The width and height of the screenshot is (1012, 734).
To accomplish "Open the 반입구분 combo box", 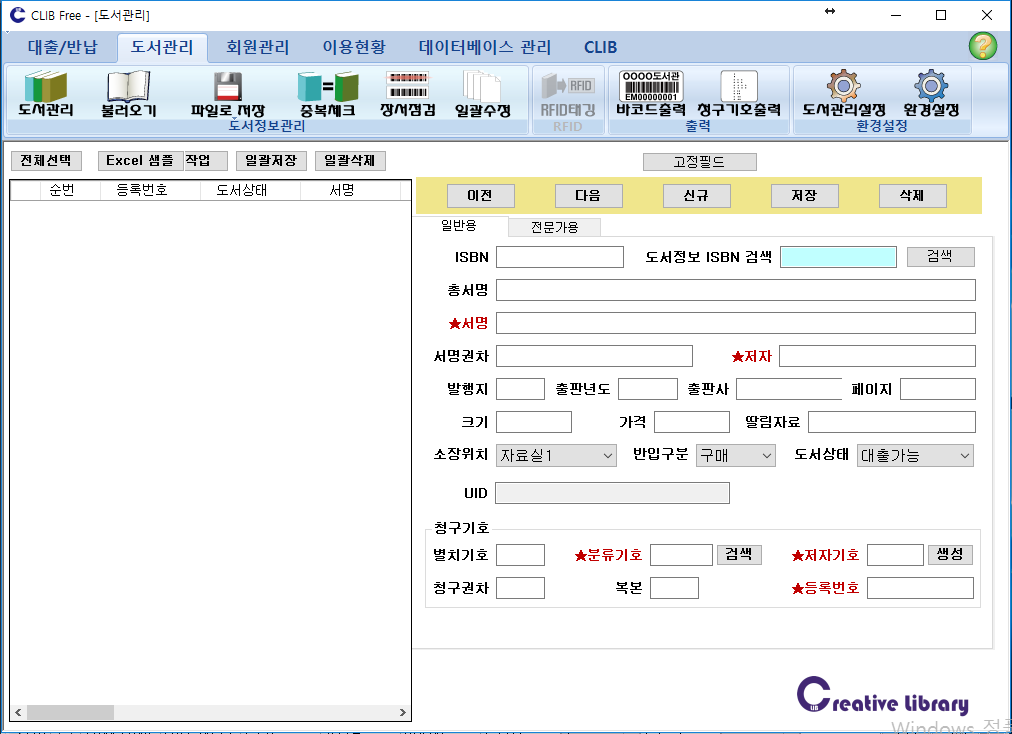I will tap(736, 456).
